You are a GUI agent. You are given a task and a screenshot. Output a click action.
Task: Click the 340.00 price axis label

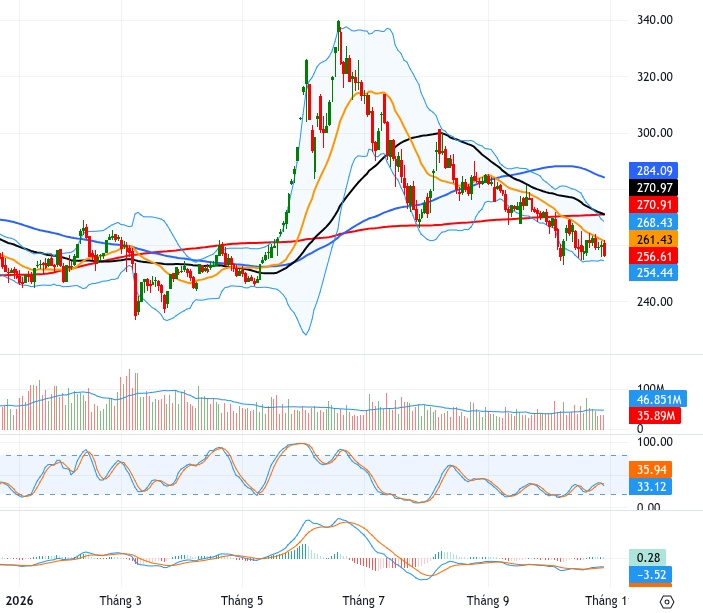click(655, 20)
